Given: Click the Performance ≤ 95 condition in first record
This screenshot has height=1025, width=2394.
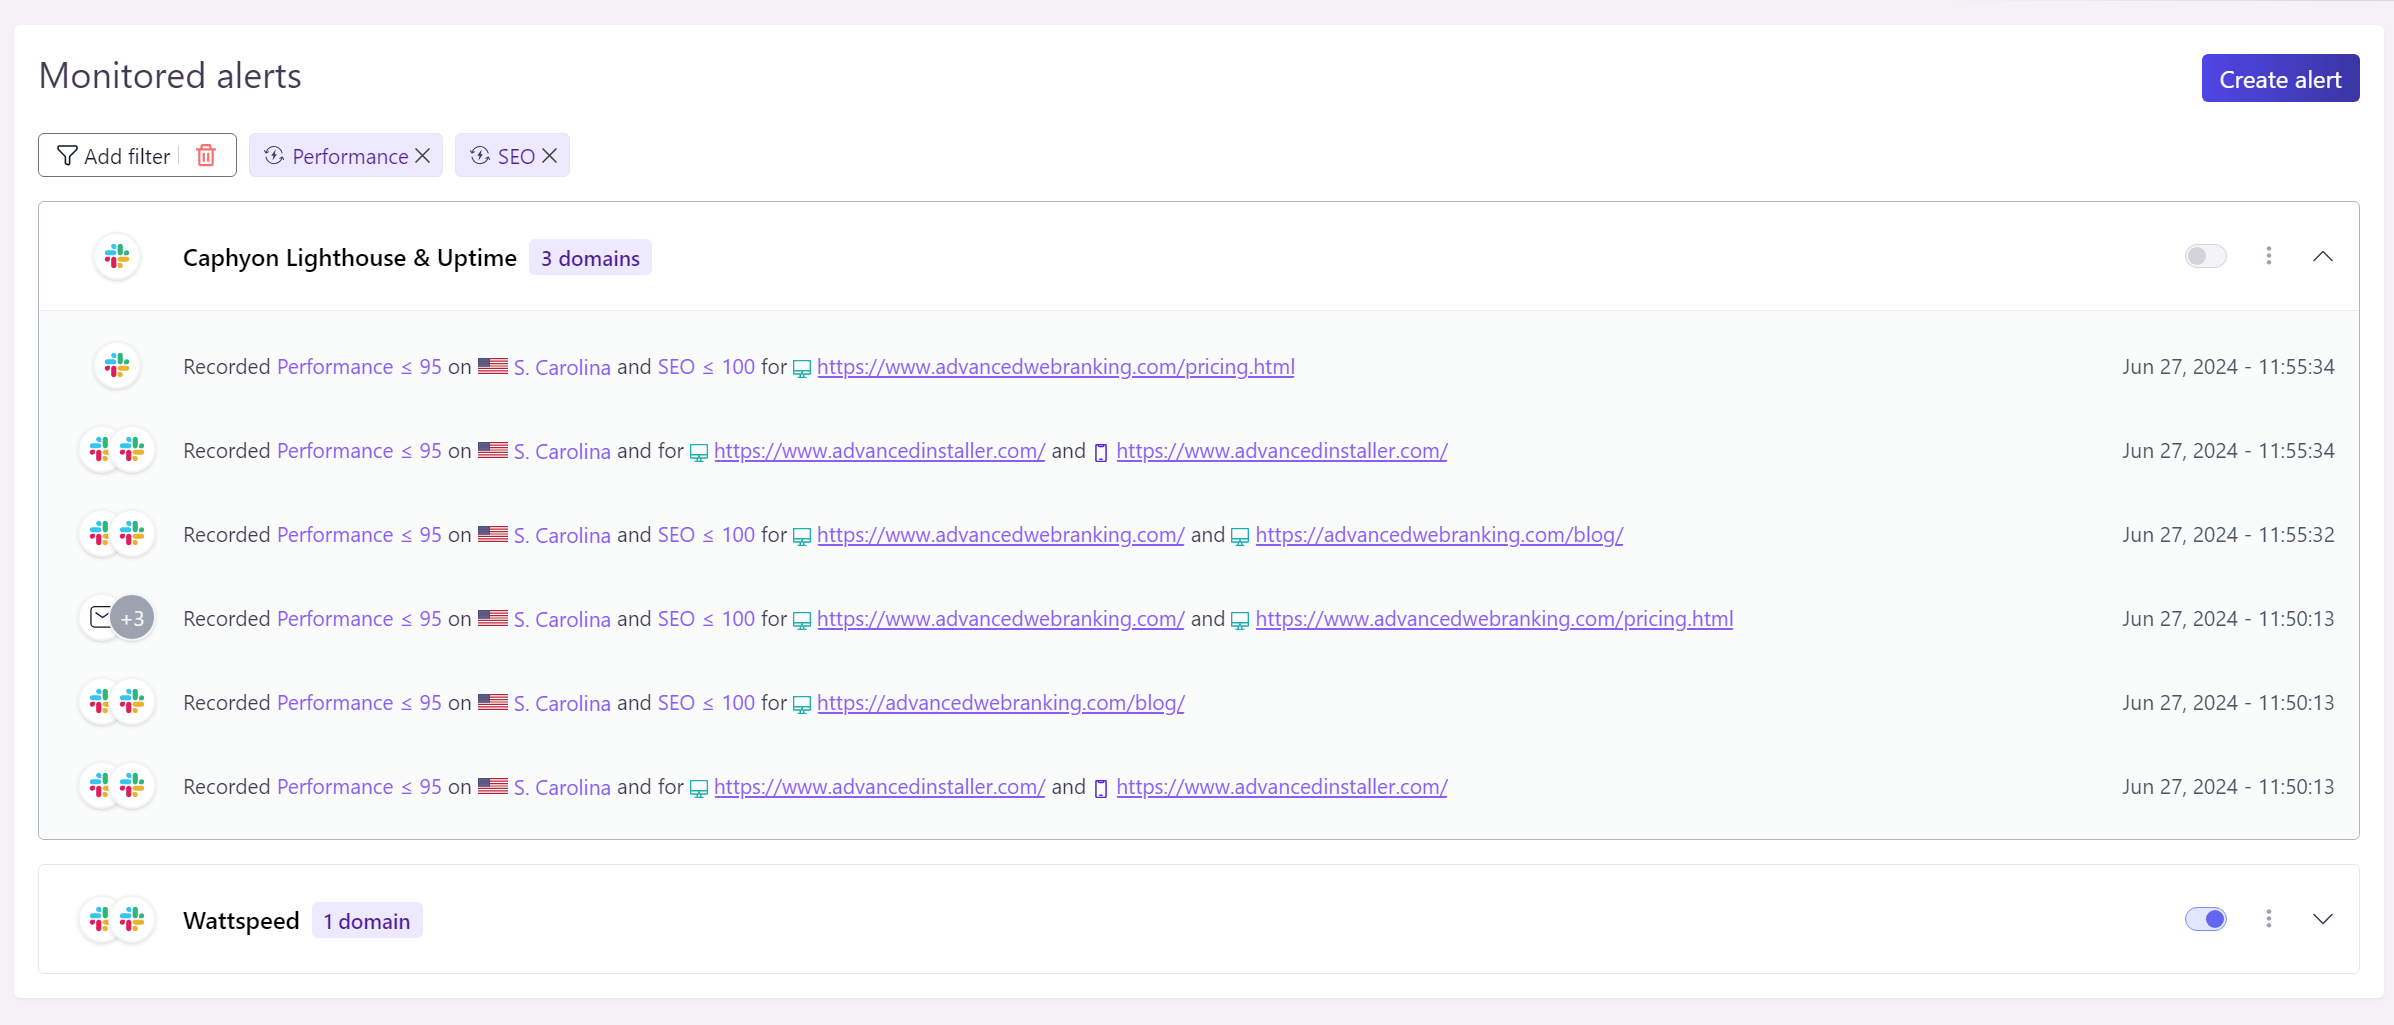Looking at the screenshot, I should coord(359,367).
